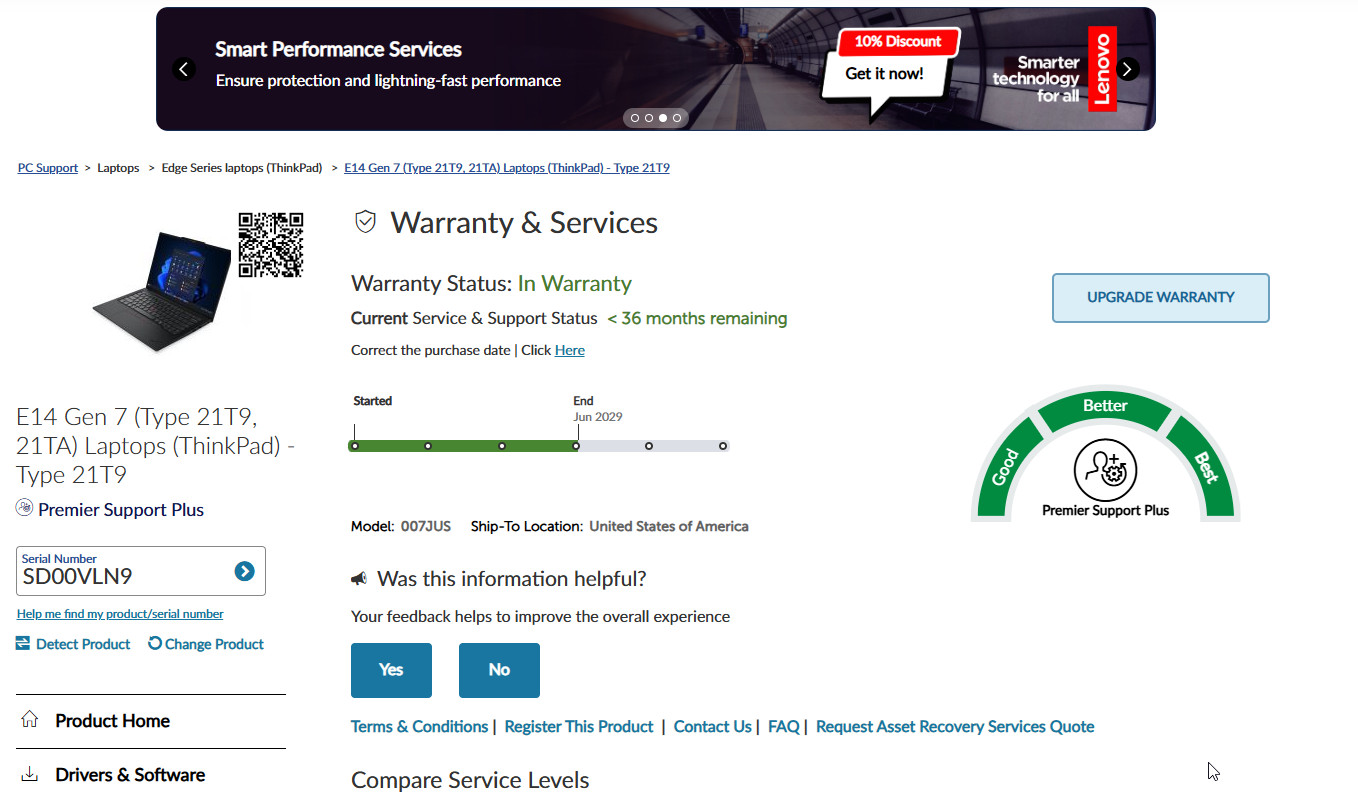Image resolution: width=1358 pixels, height=792 pixels.
Task: Go to previous banner slide arrow
Action: [182, 69]
